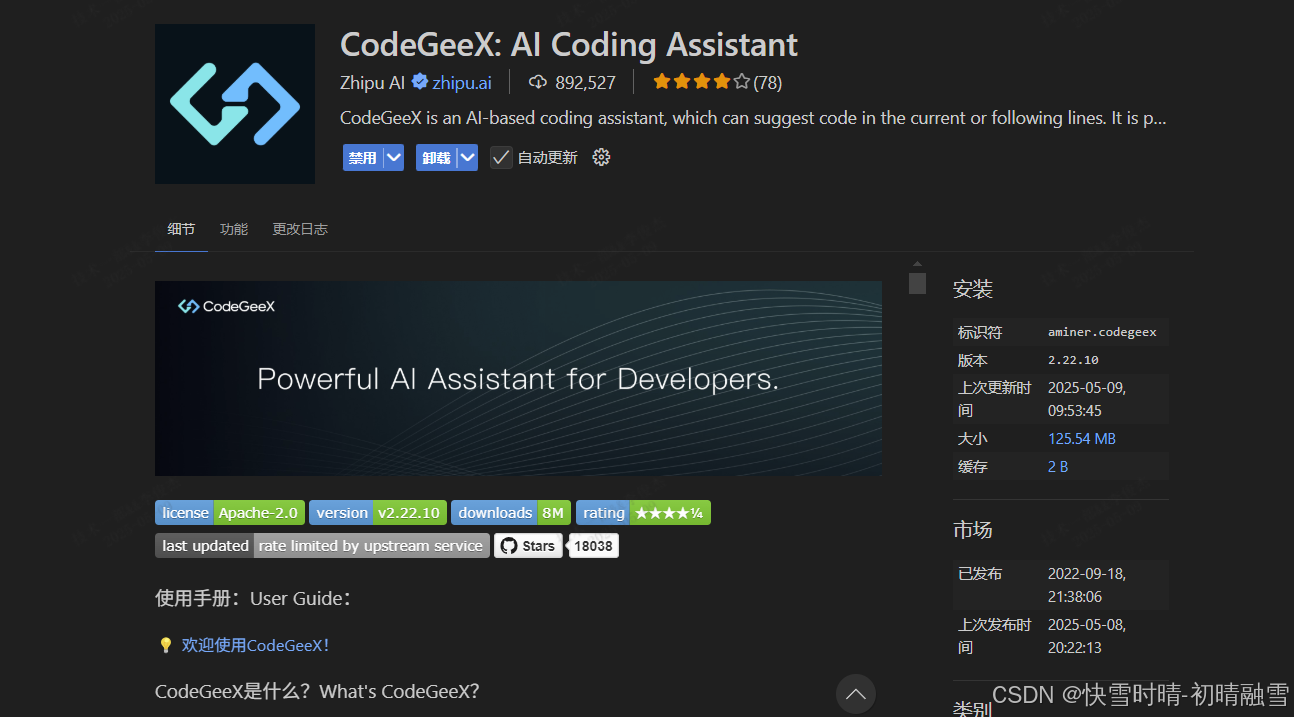
Task: Click the 卸载 uninstall button
Action: (x=437, y=157)
